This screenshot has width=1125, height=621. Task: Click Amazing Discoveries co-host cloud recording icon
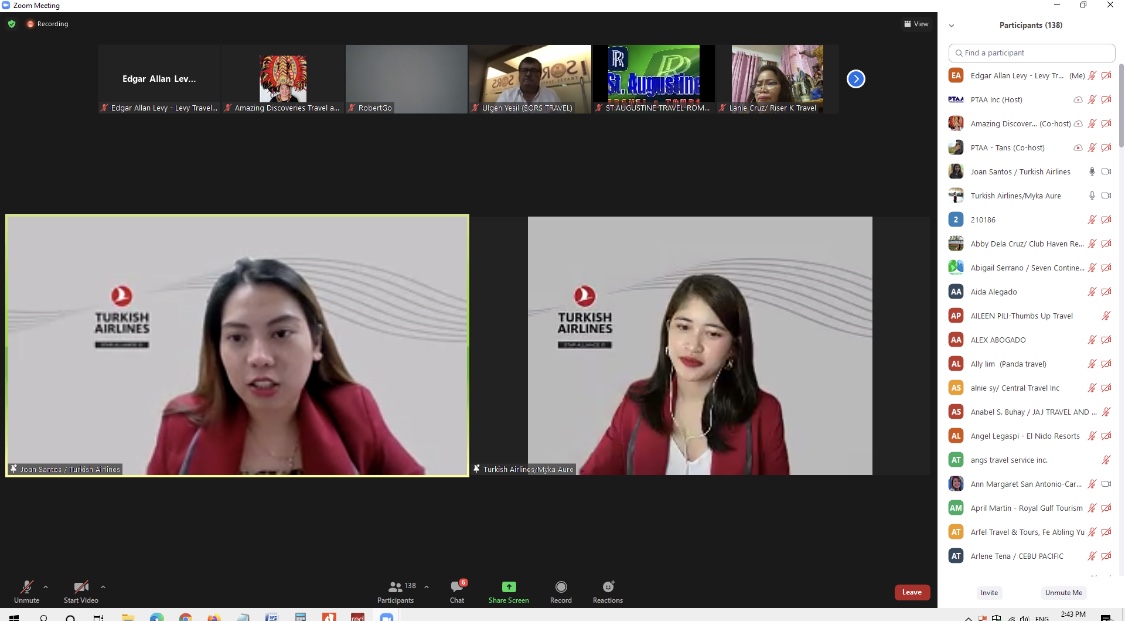click(1078, 123)
